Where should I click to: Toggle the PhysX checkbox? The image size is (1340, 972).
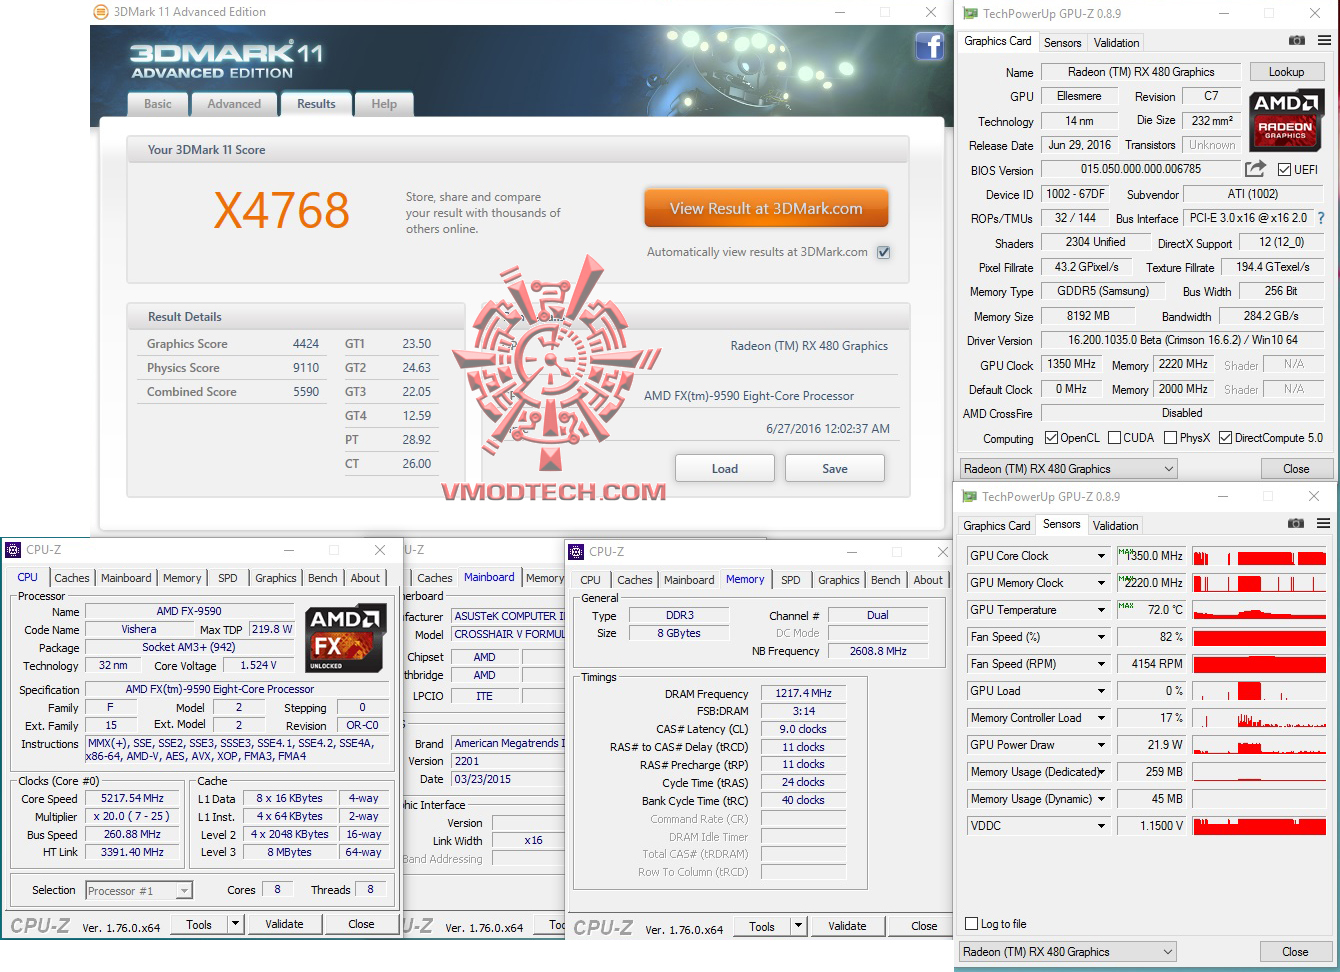click(1170, 438)
